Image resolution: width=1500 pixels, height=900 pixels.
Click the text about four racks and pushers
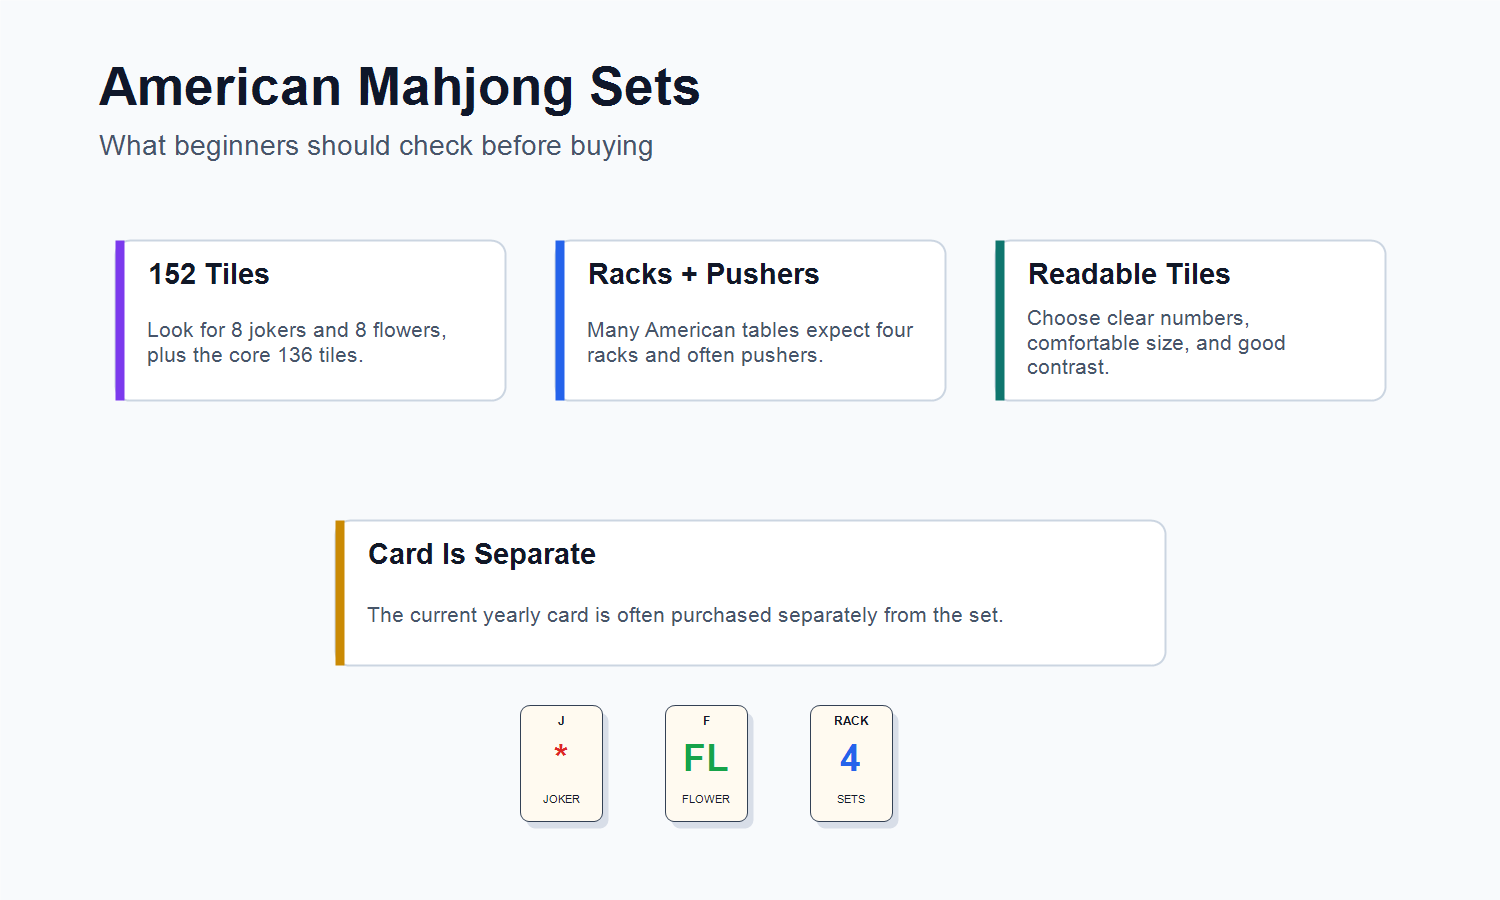[x=750, y=342]
